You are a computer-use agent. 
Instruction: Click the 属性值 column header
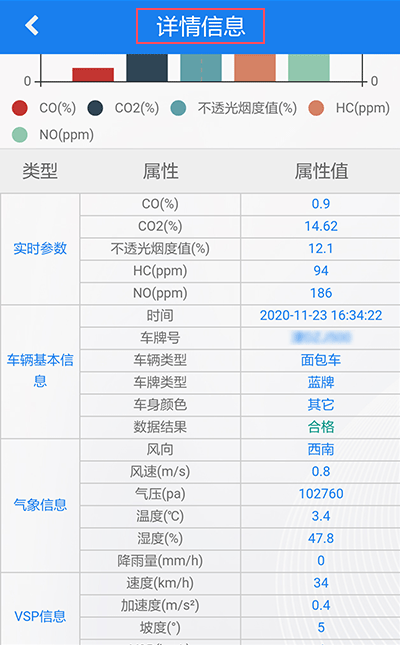click(321, 171)
